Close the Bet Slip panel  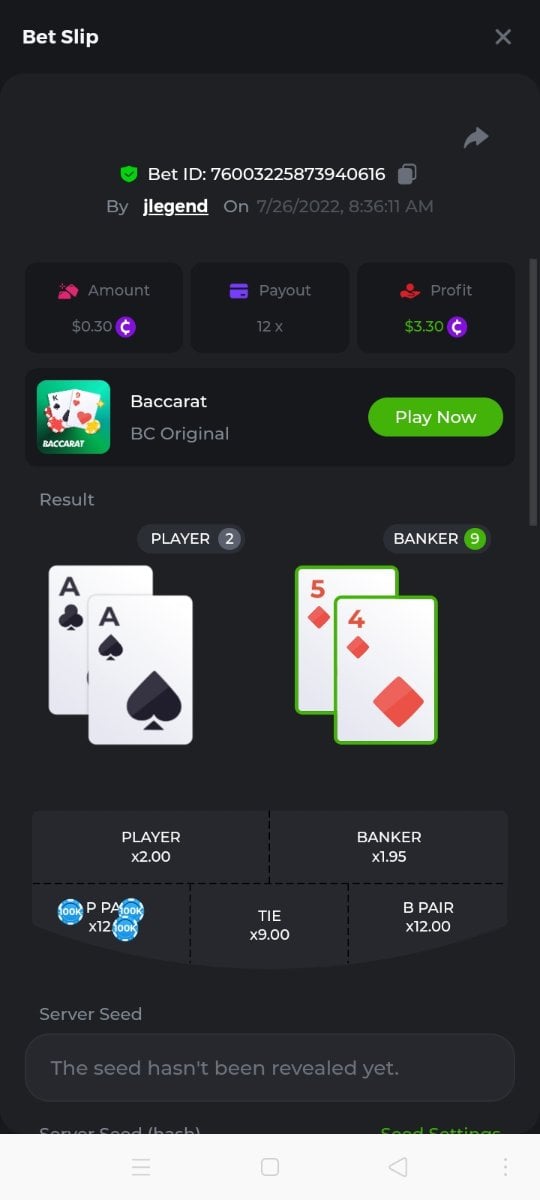pyautogui.click(x=503, y=37)
